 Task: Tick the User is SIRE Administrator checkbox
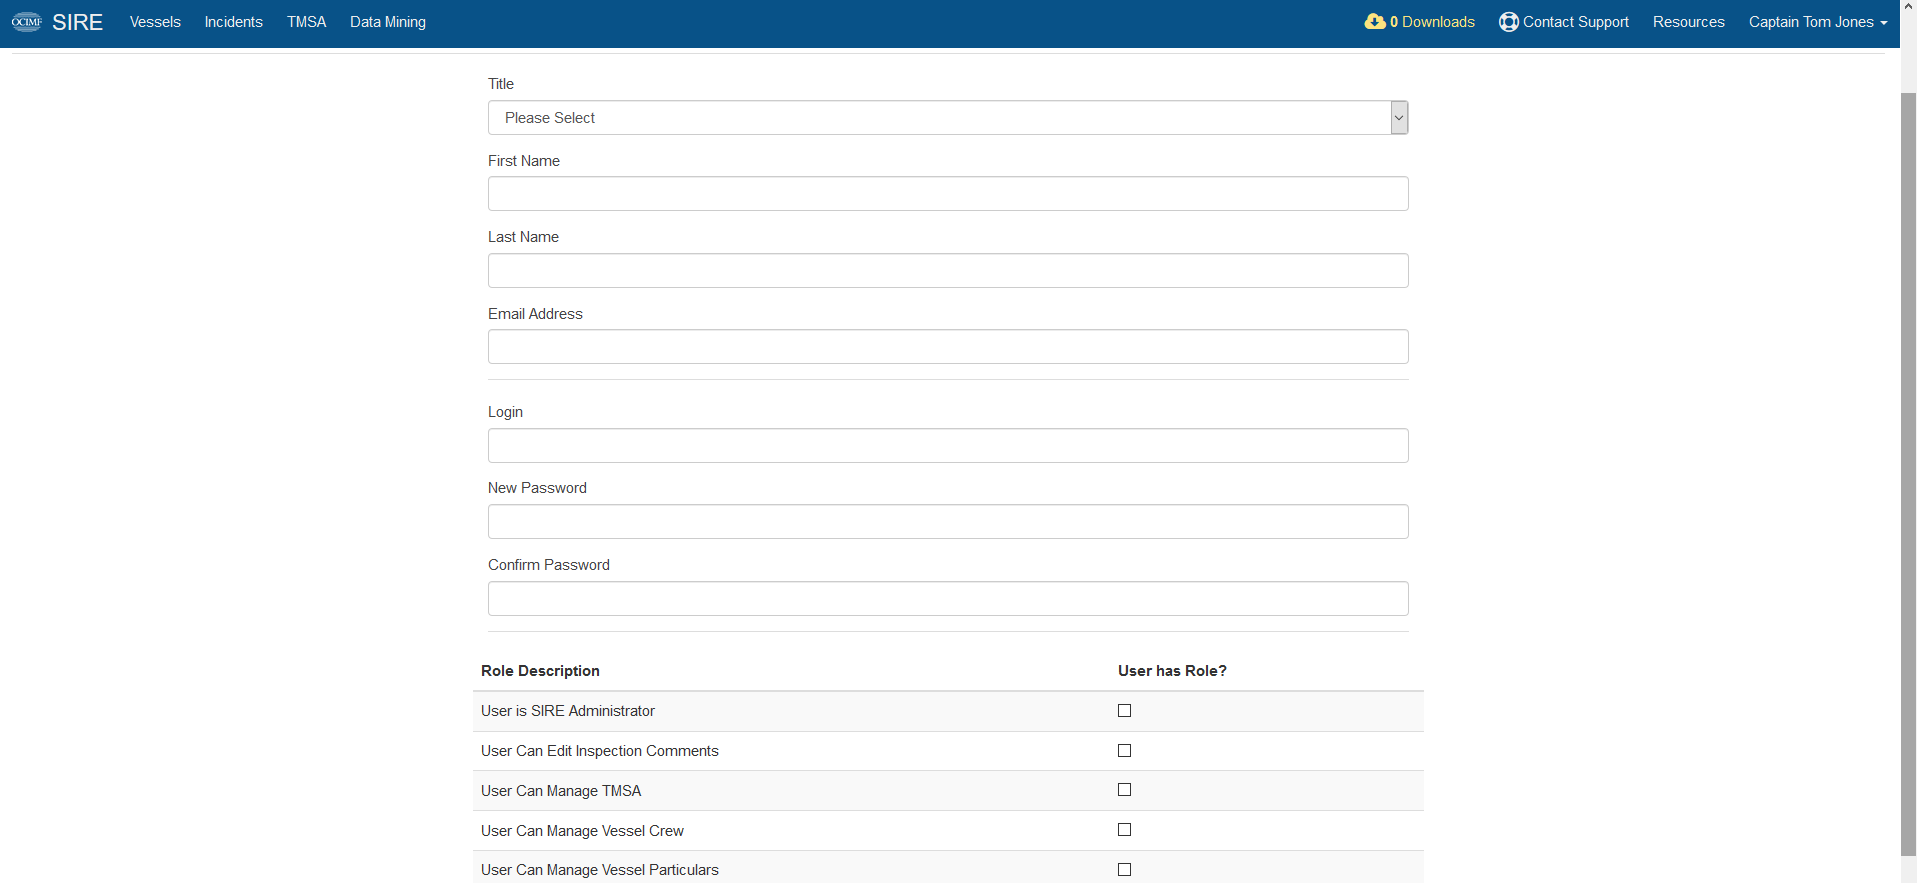click(1124, 711)
